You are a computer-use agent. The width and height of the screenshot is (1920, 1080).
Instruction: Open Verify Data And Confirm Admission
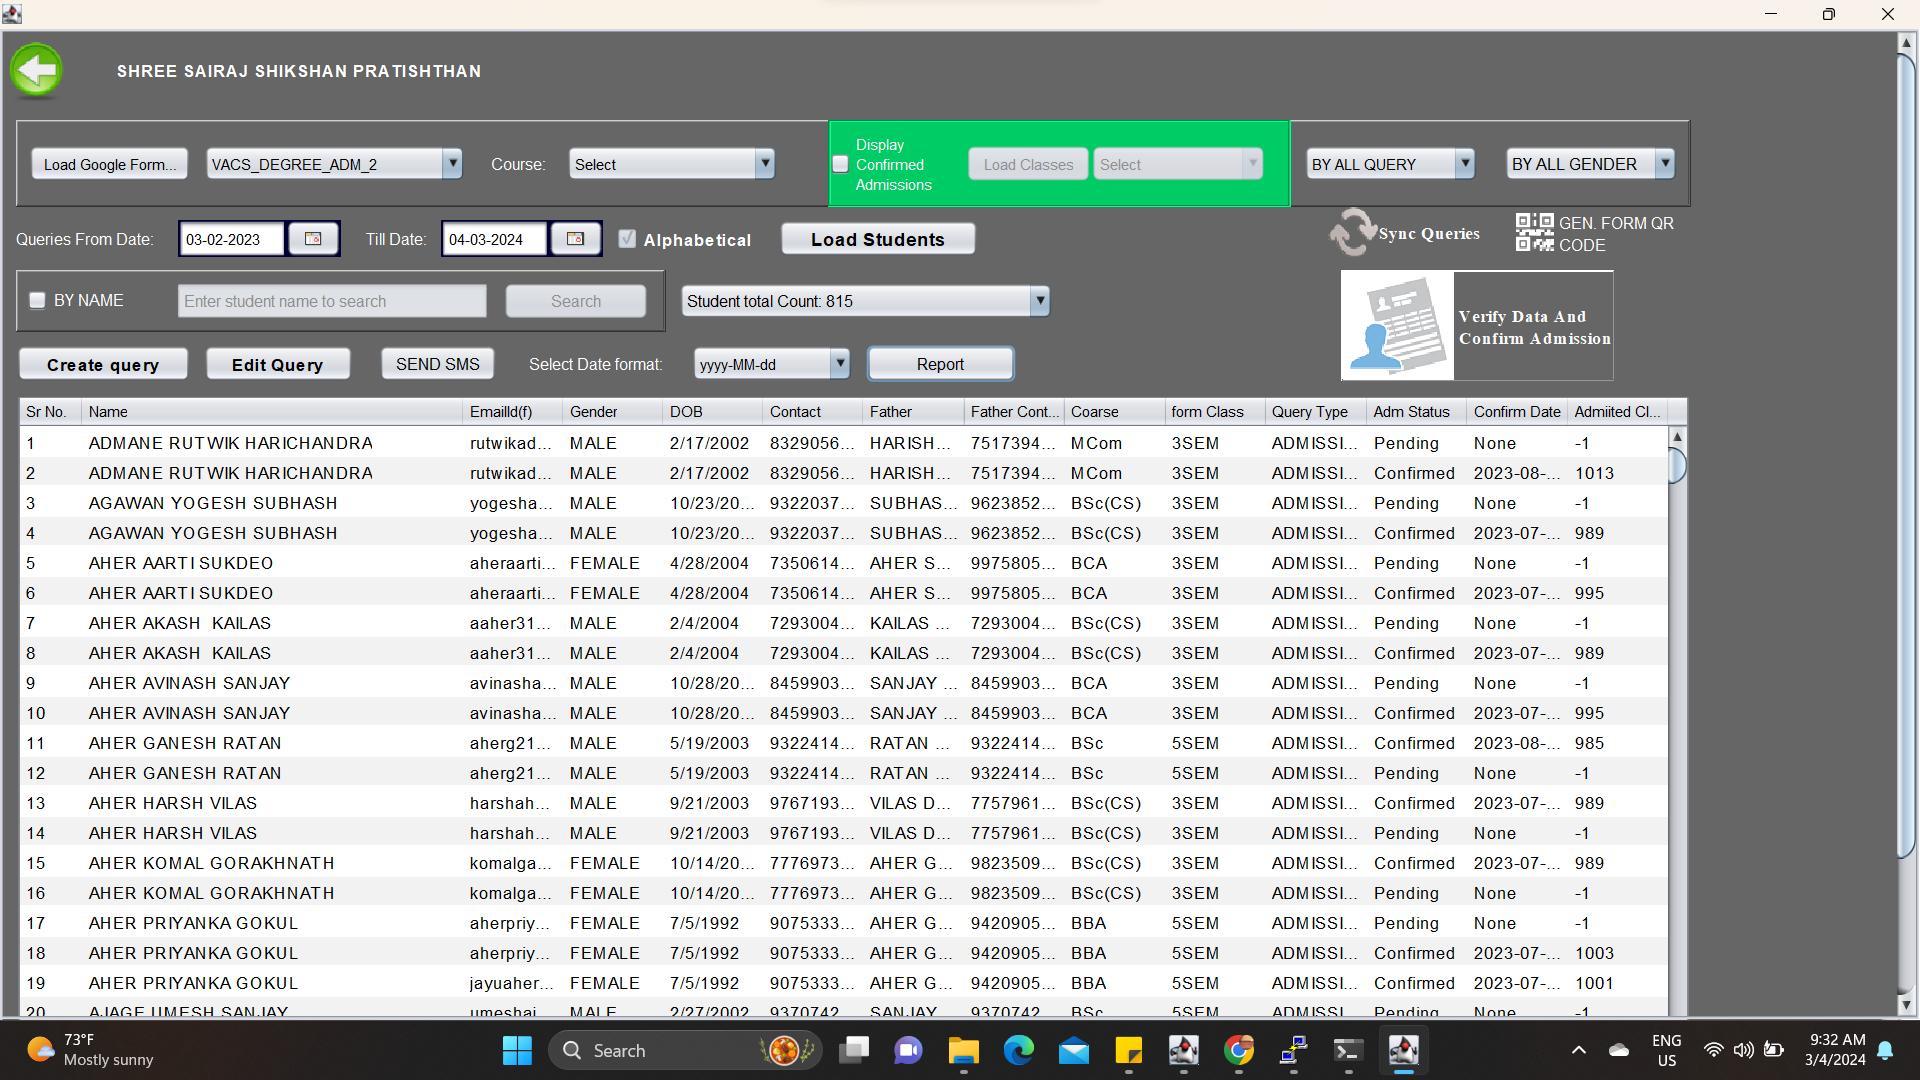[x=1476, y=326]
